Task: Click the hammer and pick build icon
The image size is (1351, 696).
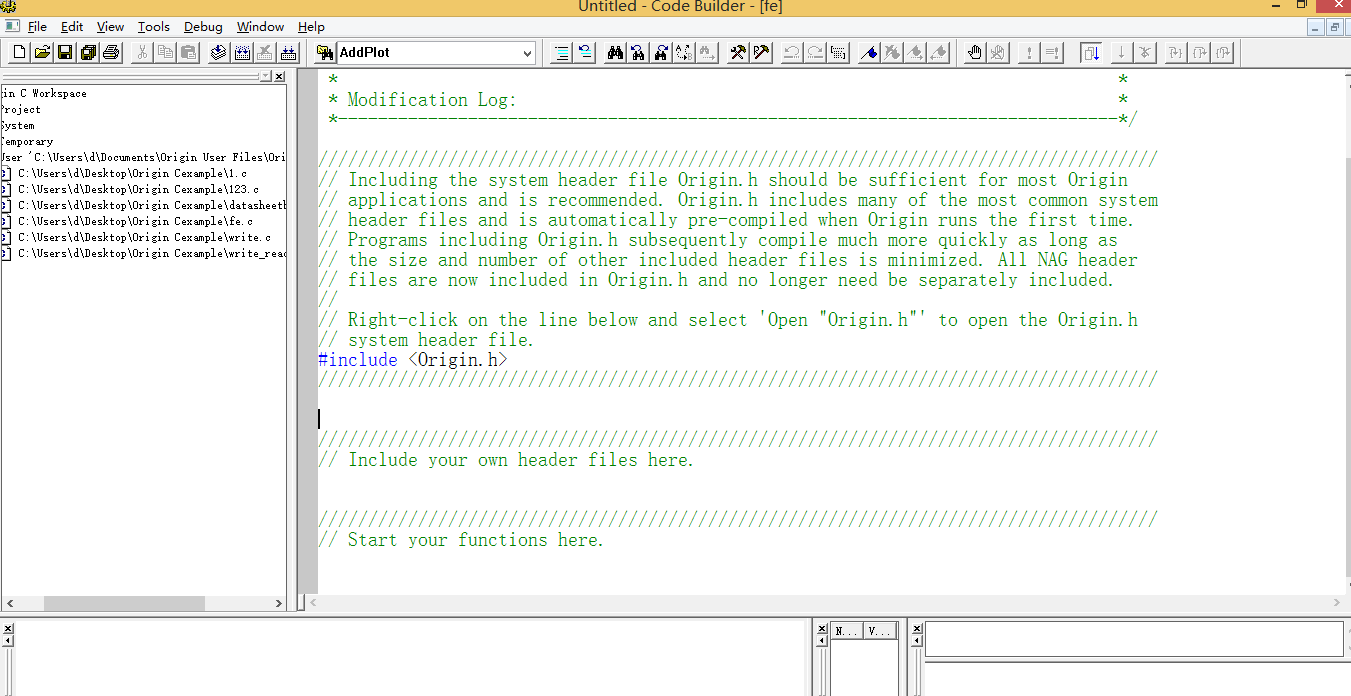Action: [762, 52]
